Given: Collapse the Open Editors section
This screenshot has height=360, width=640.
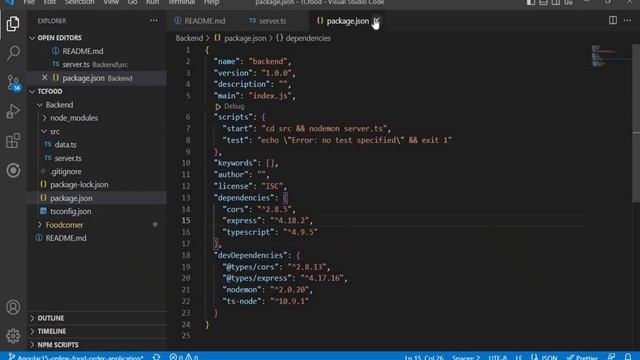Looking at the screenshot, I should pyautogui.click(x=32, y=38).
